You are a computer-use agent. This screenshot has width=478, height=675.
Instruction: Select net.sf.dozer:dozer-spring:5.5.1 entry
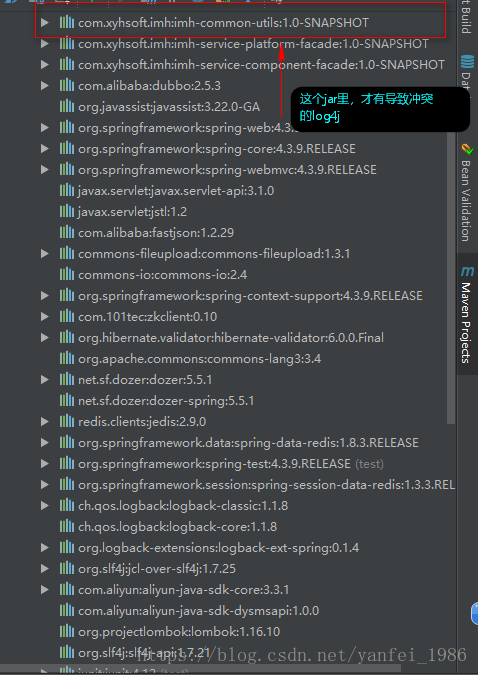(166, 401)
